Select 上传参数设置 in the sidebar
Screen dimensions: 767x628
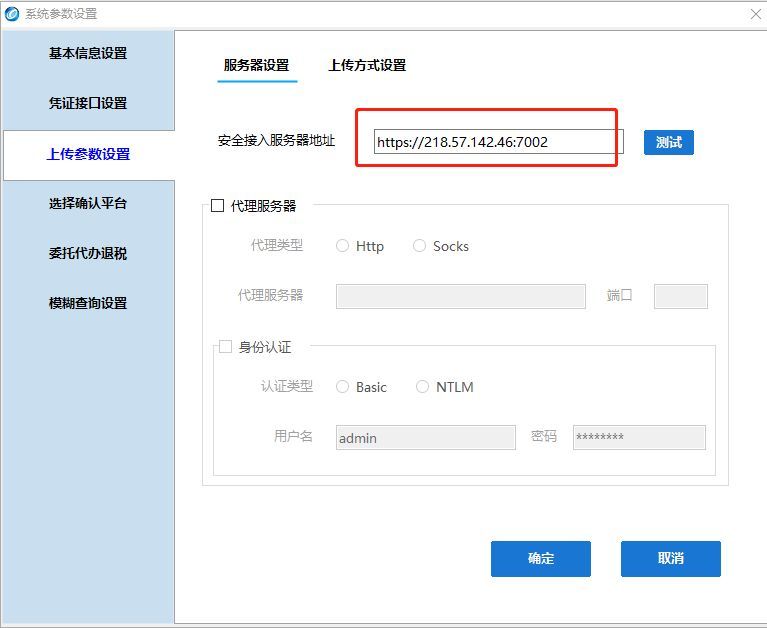(89, 155)
